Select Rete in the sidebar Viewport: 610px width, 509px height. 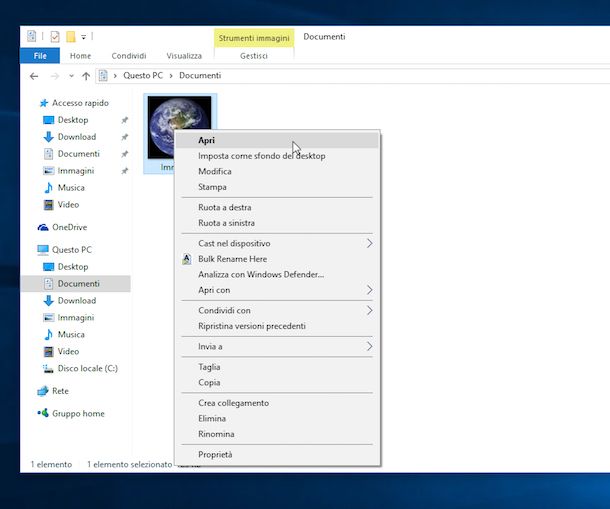(x=60, y=391)
